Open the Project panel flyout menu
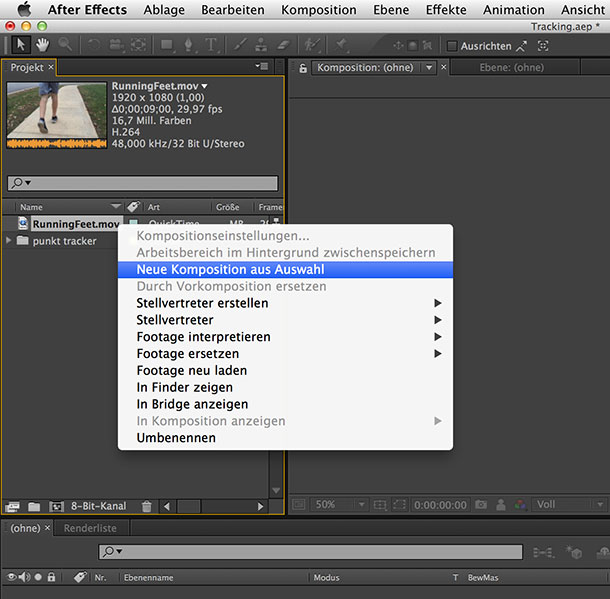This screenshot has height=599, width=610. click(x=262, y=67)
